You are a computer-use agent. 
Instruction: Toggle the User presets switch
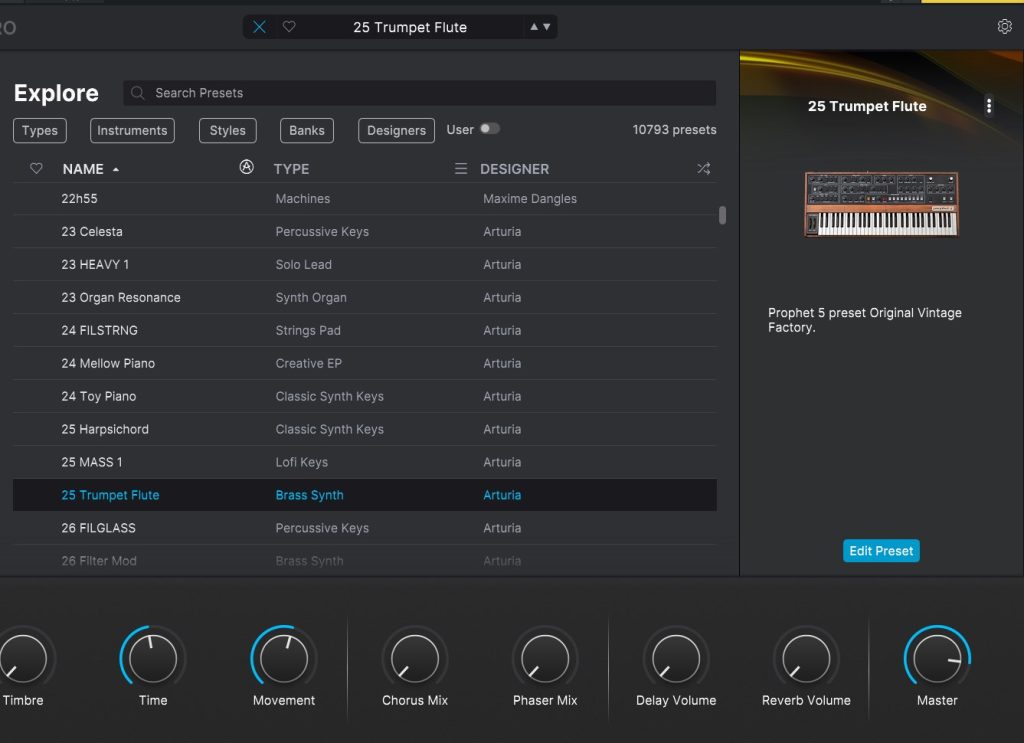tap(489, 129)
